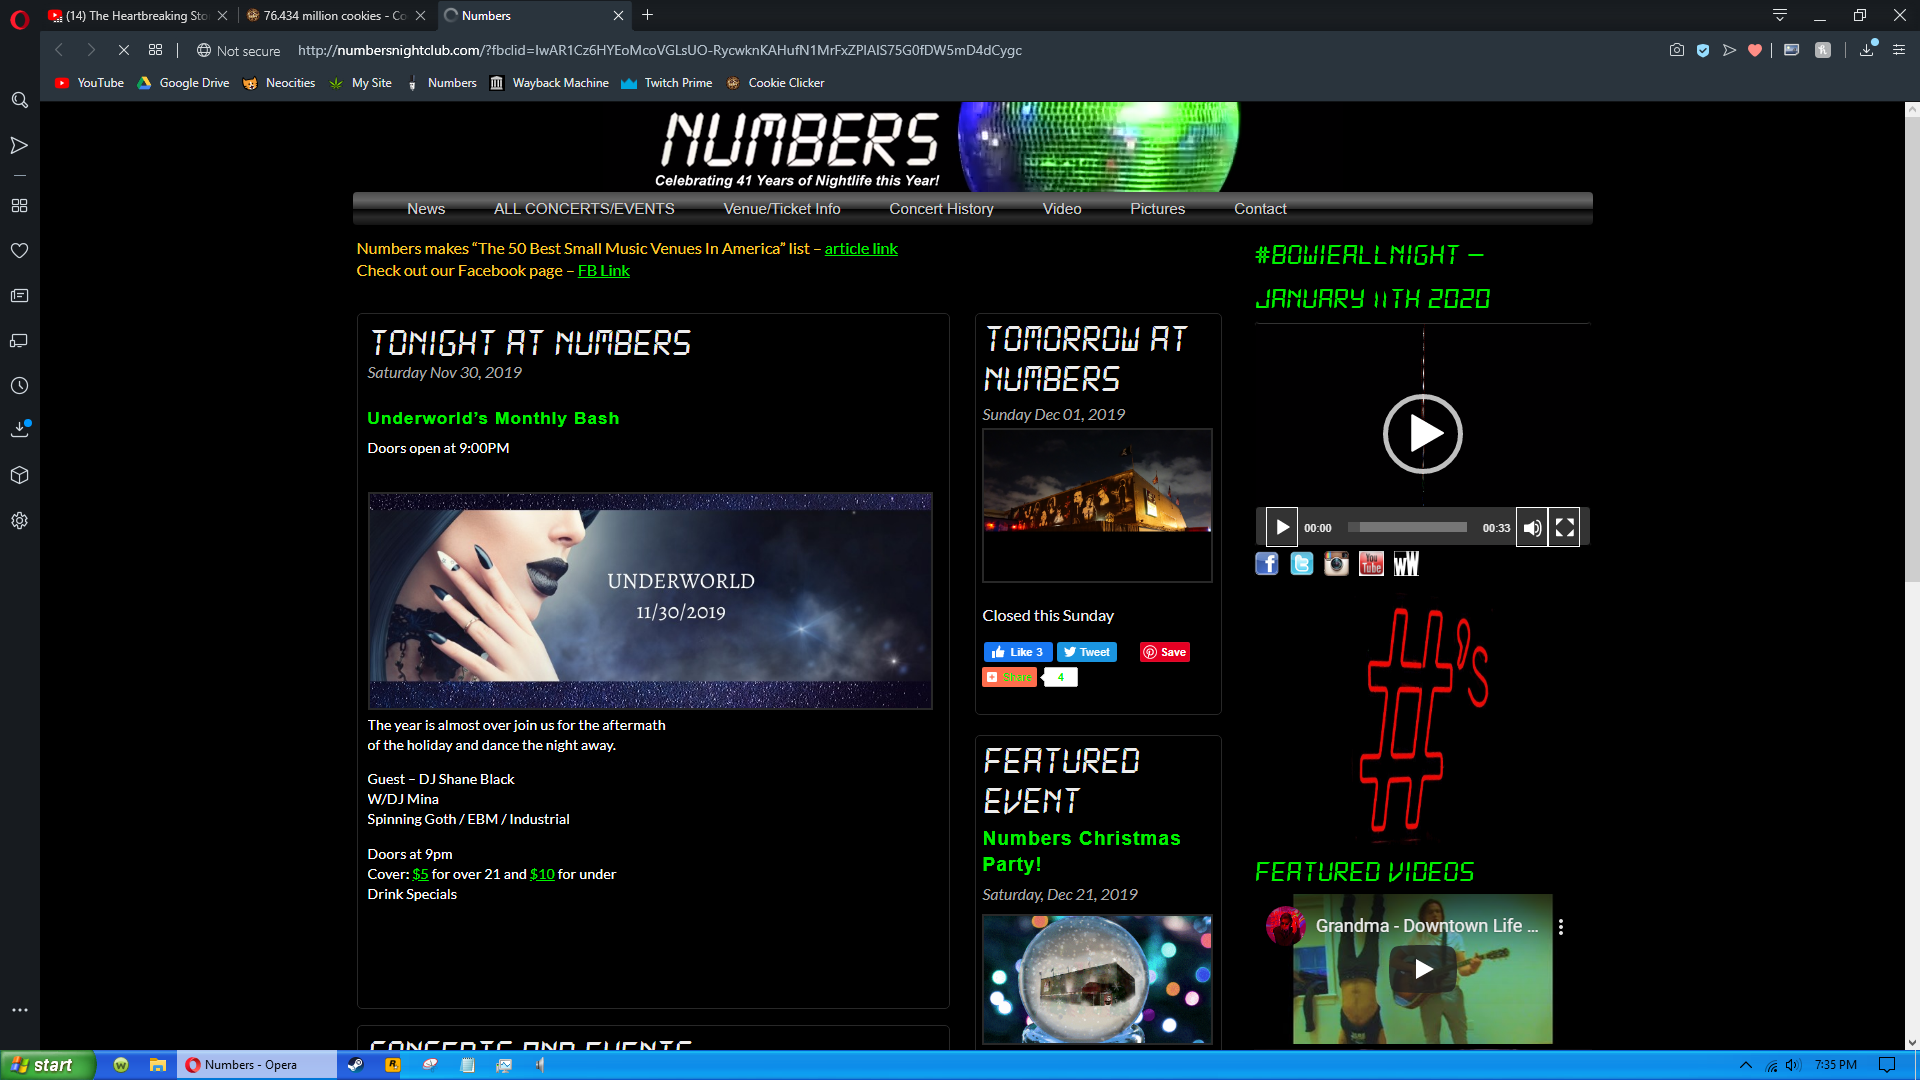
Task: Follow the article link hyperlink
Action: (861, 249)
